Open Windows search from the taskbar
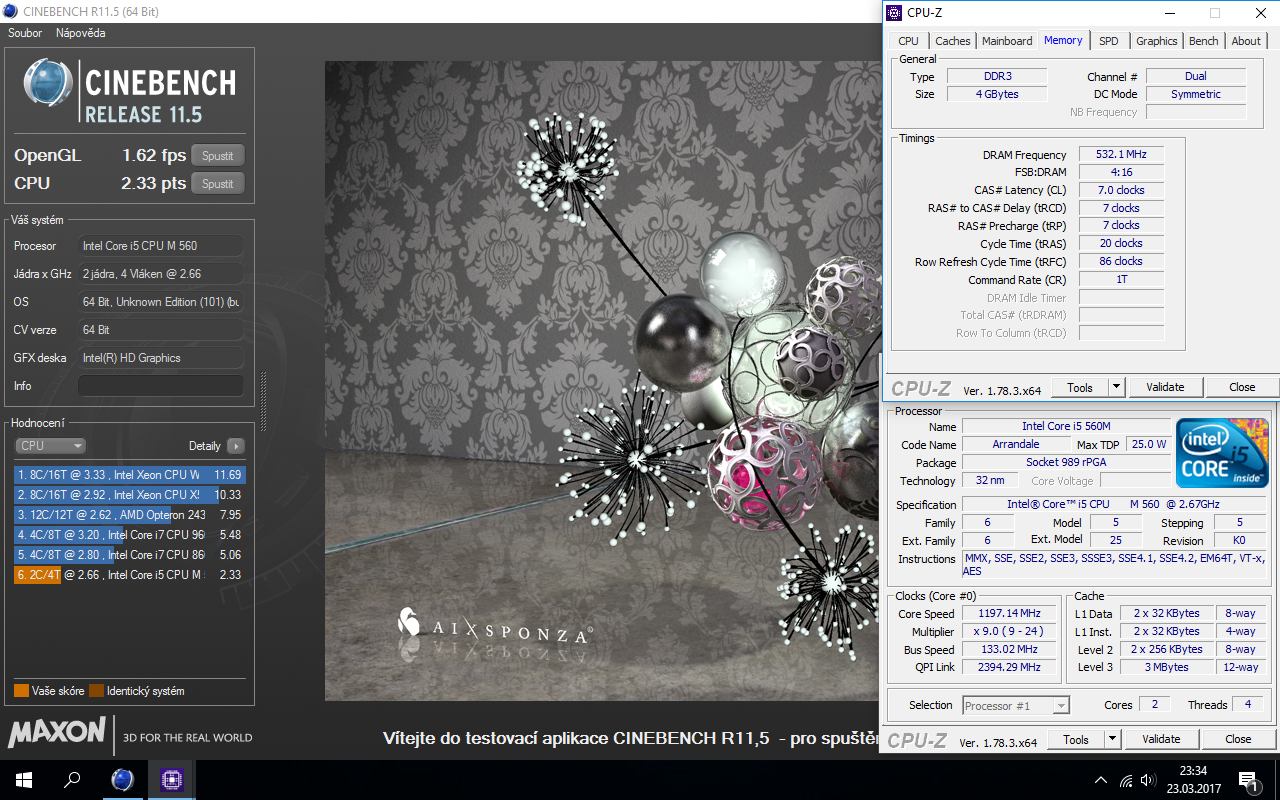The height and width of the screenshot is (800, 1280). click(x=72, y=780)
